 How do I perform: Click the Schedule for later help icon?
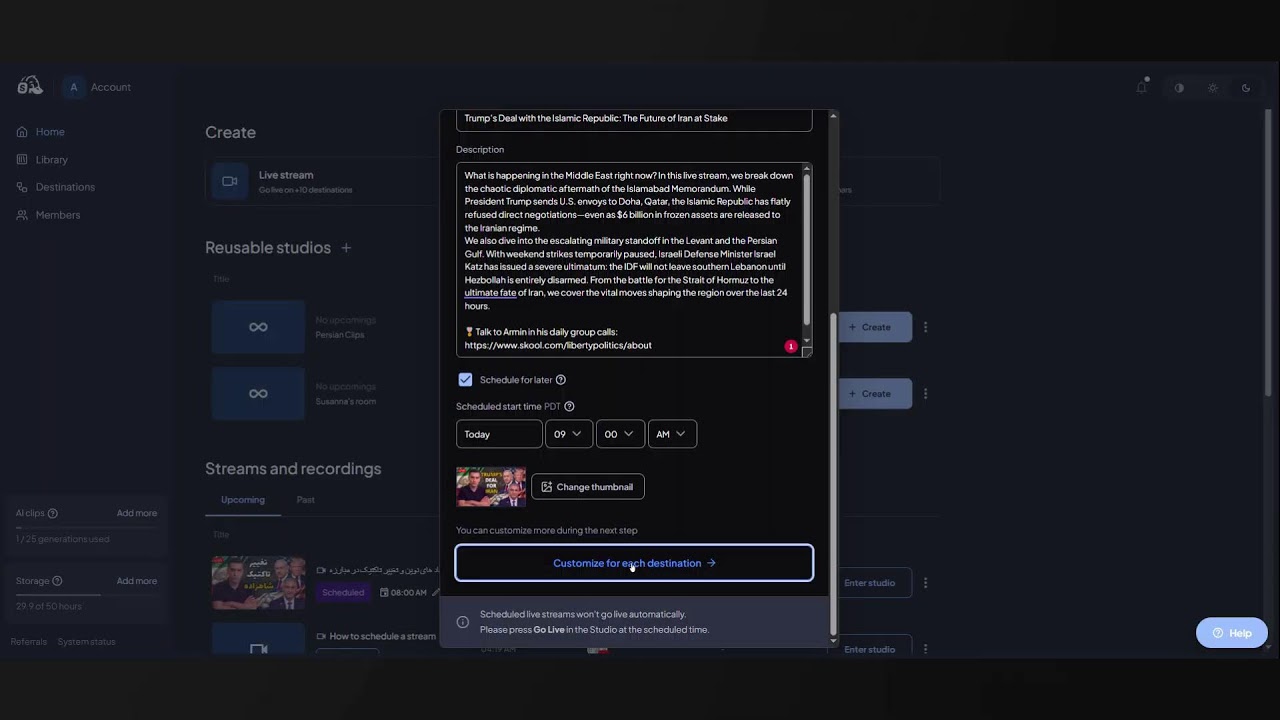click(561, 380)
